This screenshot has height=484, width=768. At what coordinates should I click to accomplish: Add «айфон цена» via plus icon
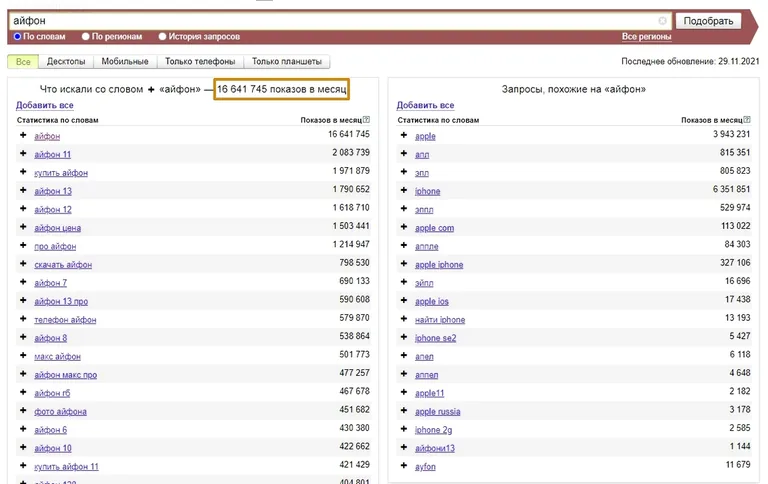coord(23,227)
